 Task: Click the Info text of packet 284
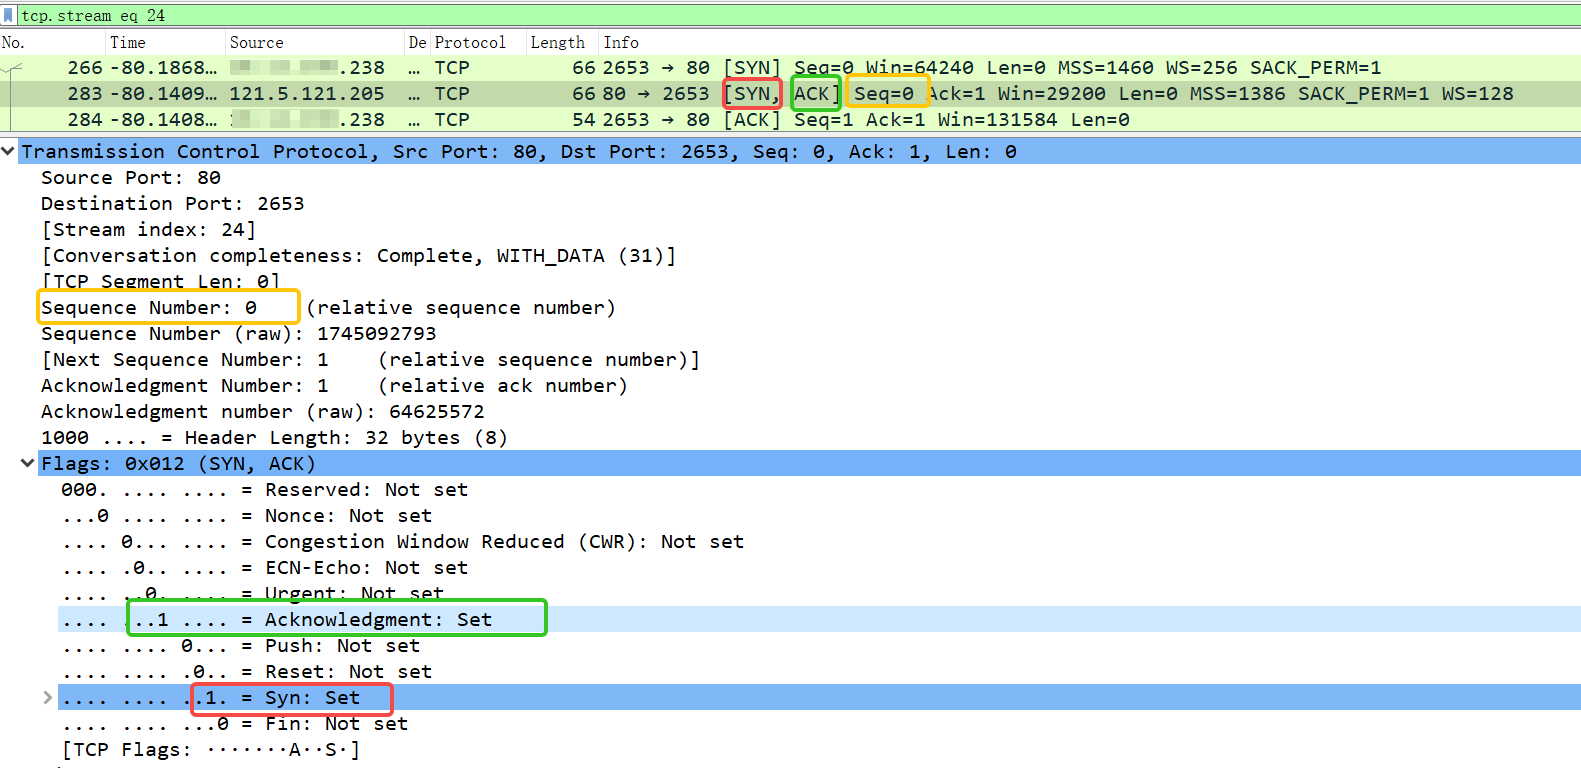click(866, 119)
